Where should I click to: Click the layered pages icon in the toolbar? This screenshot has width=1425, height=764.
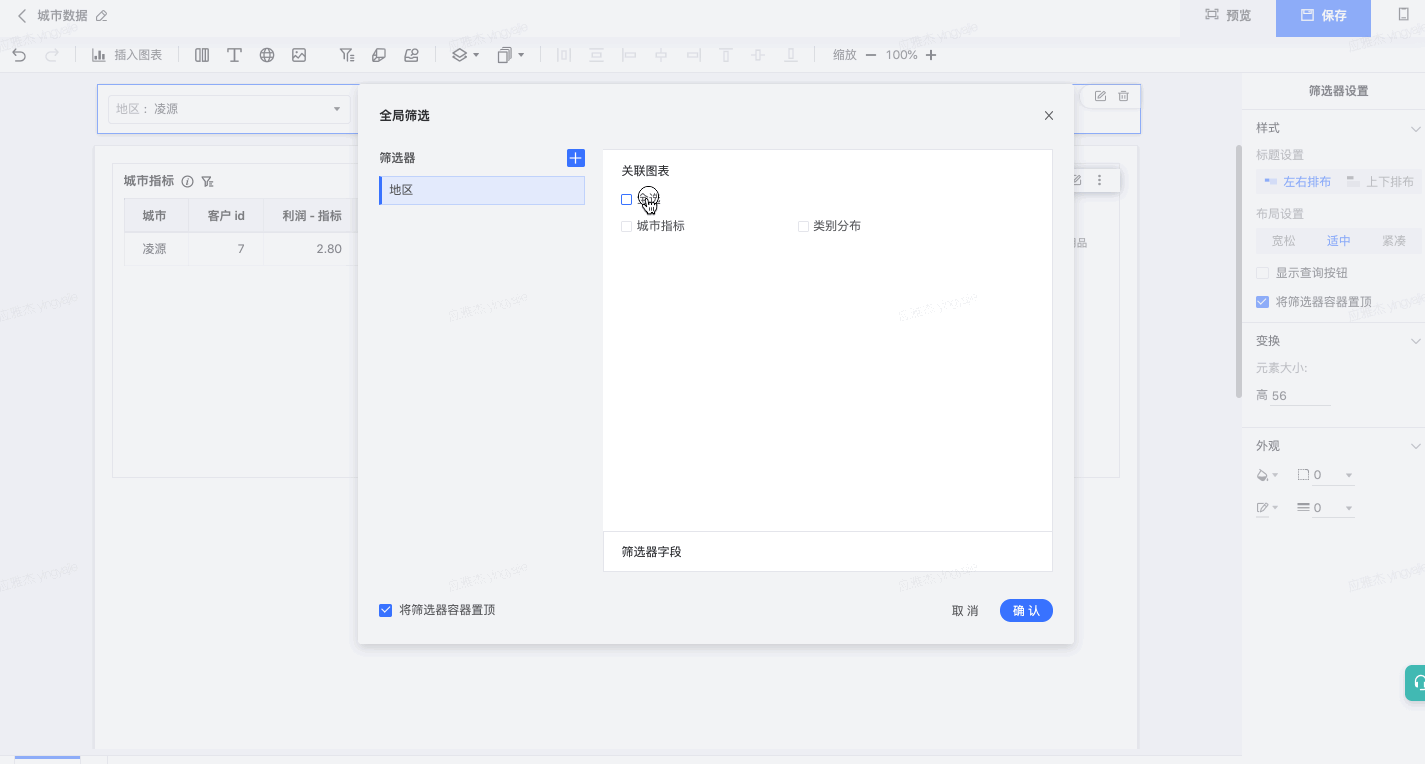tap(379, 55)
